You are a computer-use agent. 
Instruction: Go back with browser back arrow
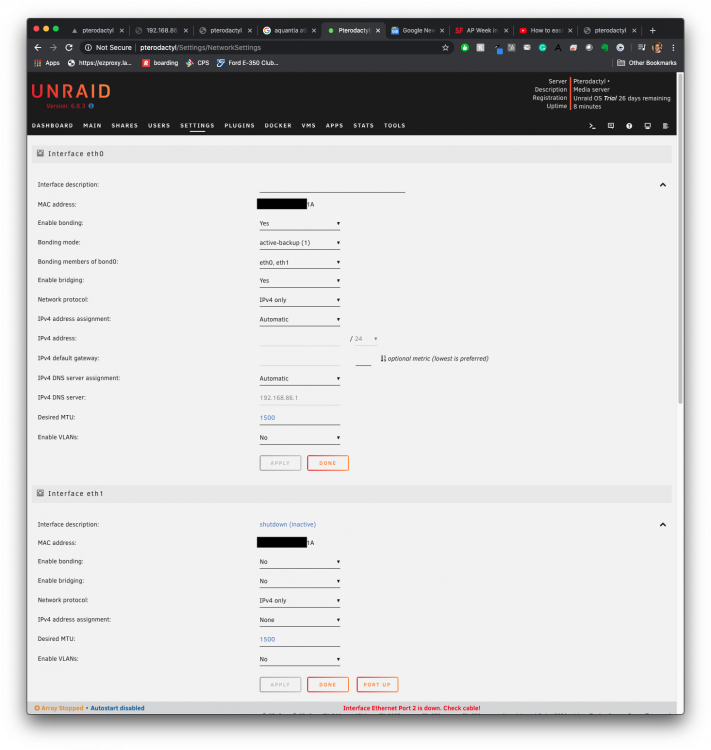[38, 47]
